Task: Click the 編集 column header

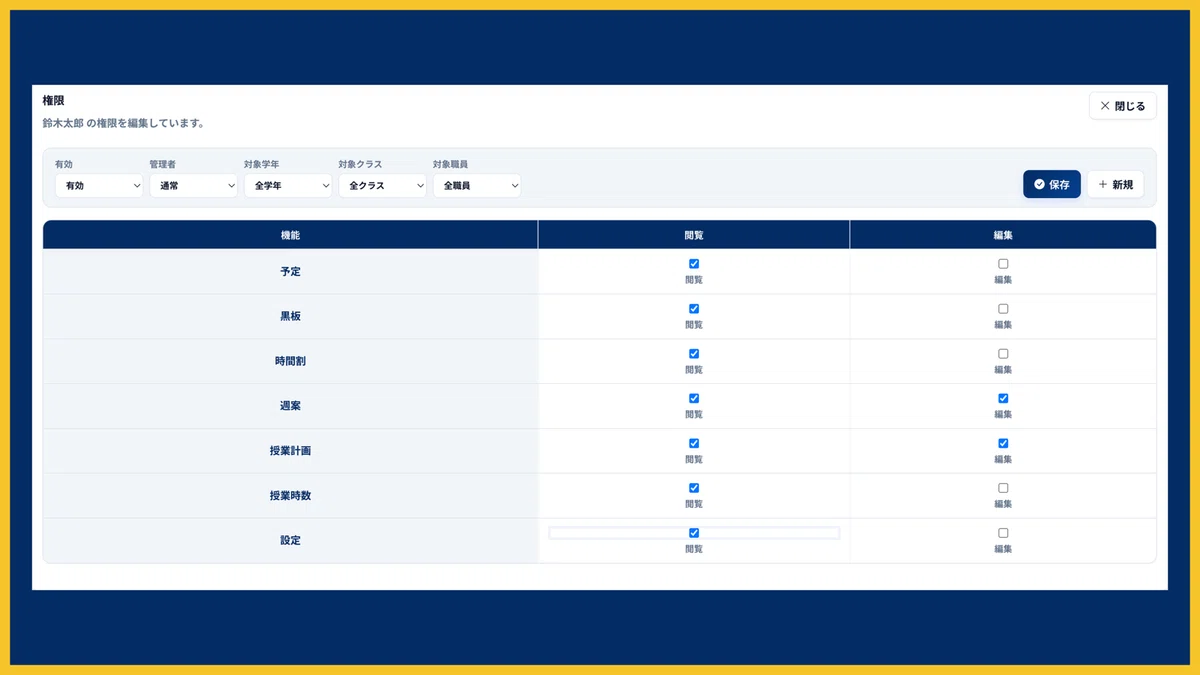Action: pos(1003,235)
